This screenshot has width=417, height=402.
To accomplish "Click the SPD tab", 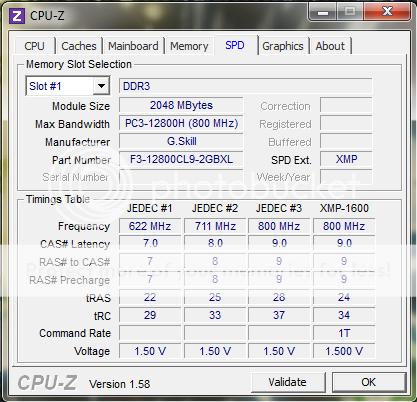I will pyautogui.click(x=235, y=45).
